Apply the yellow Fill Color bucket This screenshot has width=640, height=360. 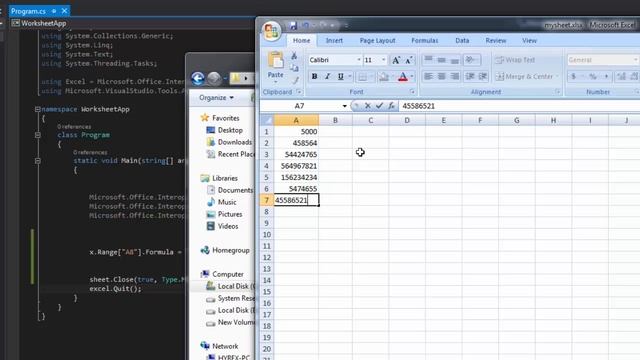click(x=383, y=76)
